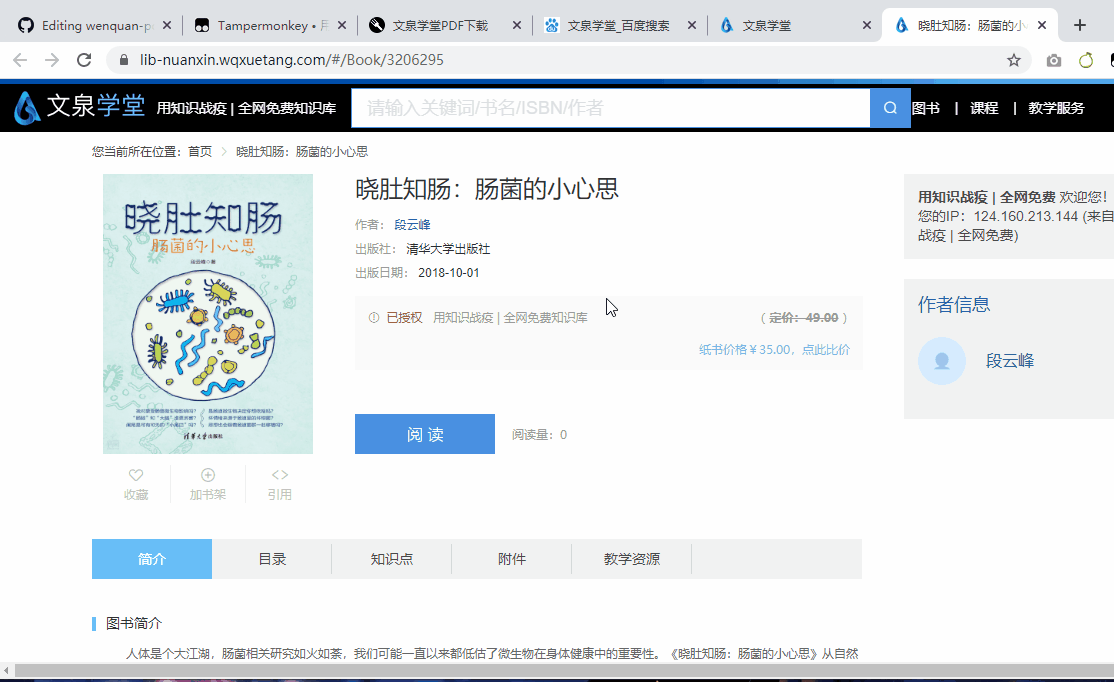This screenshot has height=682, width=1114.
Task: Click the camera extension icon
Action: pyautogui.click(x=1054, y=60)
